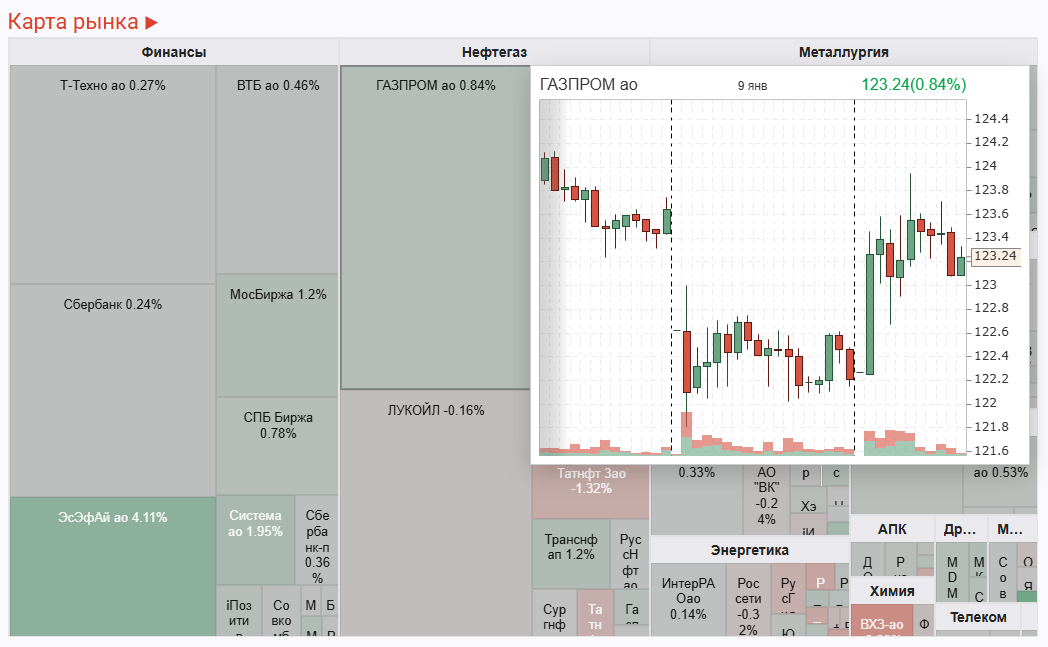The width and height of the screenshot is (1048, 647).
Task: Open the Система ао 1.95% tile
Action: (255, 540)
